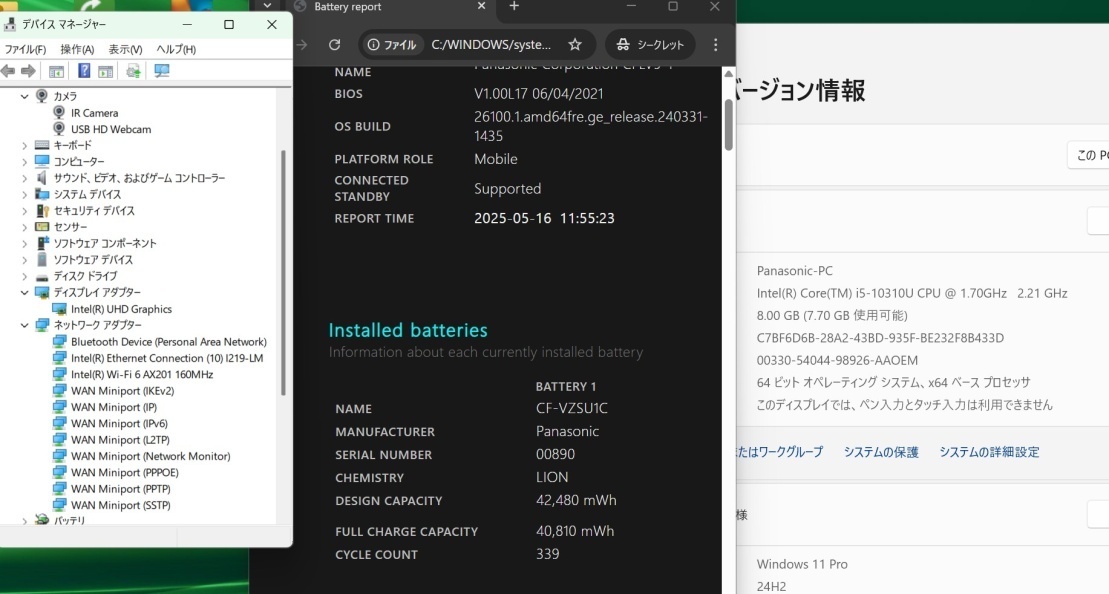Expand the ソフトウェア デバイス category
This screenshot has width=1109, height=594.
[25, 260]
